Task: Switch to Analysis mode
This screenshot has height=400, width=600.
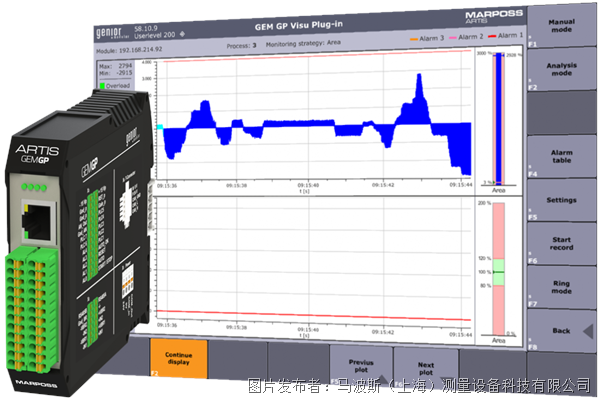Action: (562, 68)
